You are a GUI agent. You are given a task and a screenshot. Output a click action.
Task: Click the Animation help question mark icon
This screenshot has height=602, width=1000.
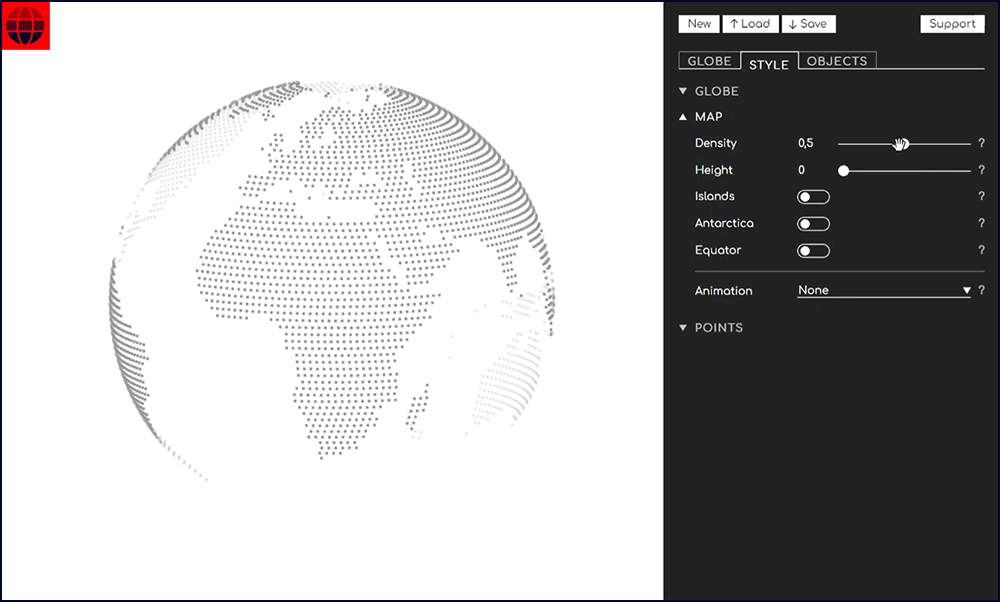[x=981, y=290]
